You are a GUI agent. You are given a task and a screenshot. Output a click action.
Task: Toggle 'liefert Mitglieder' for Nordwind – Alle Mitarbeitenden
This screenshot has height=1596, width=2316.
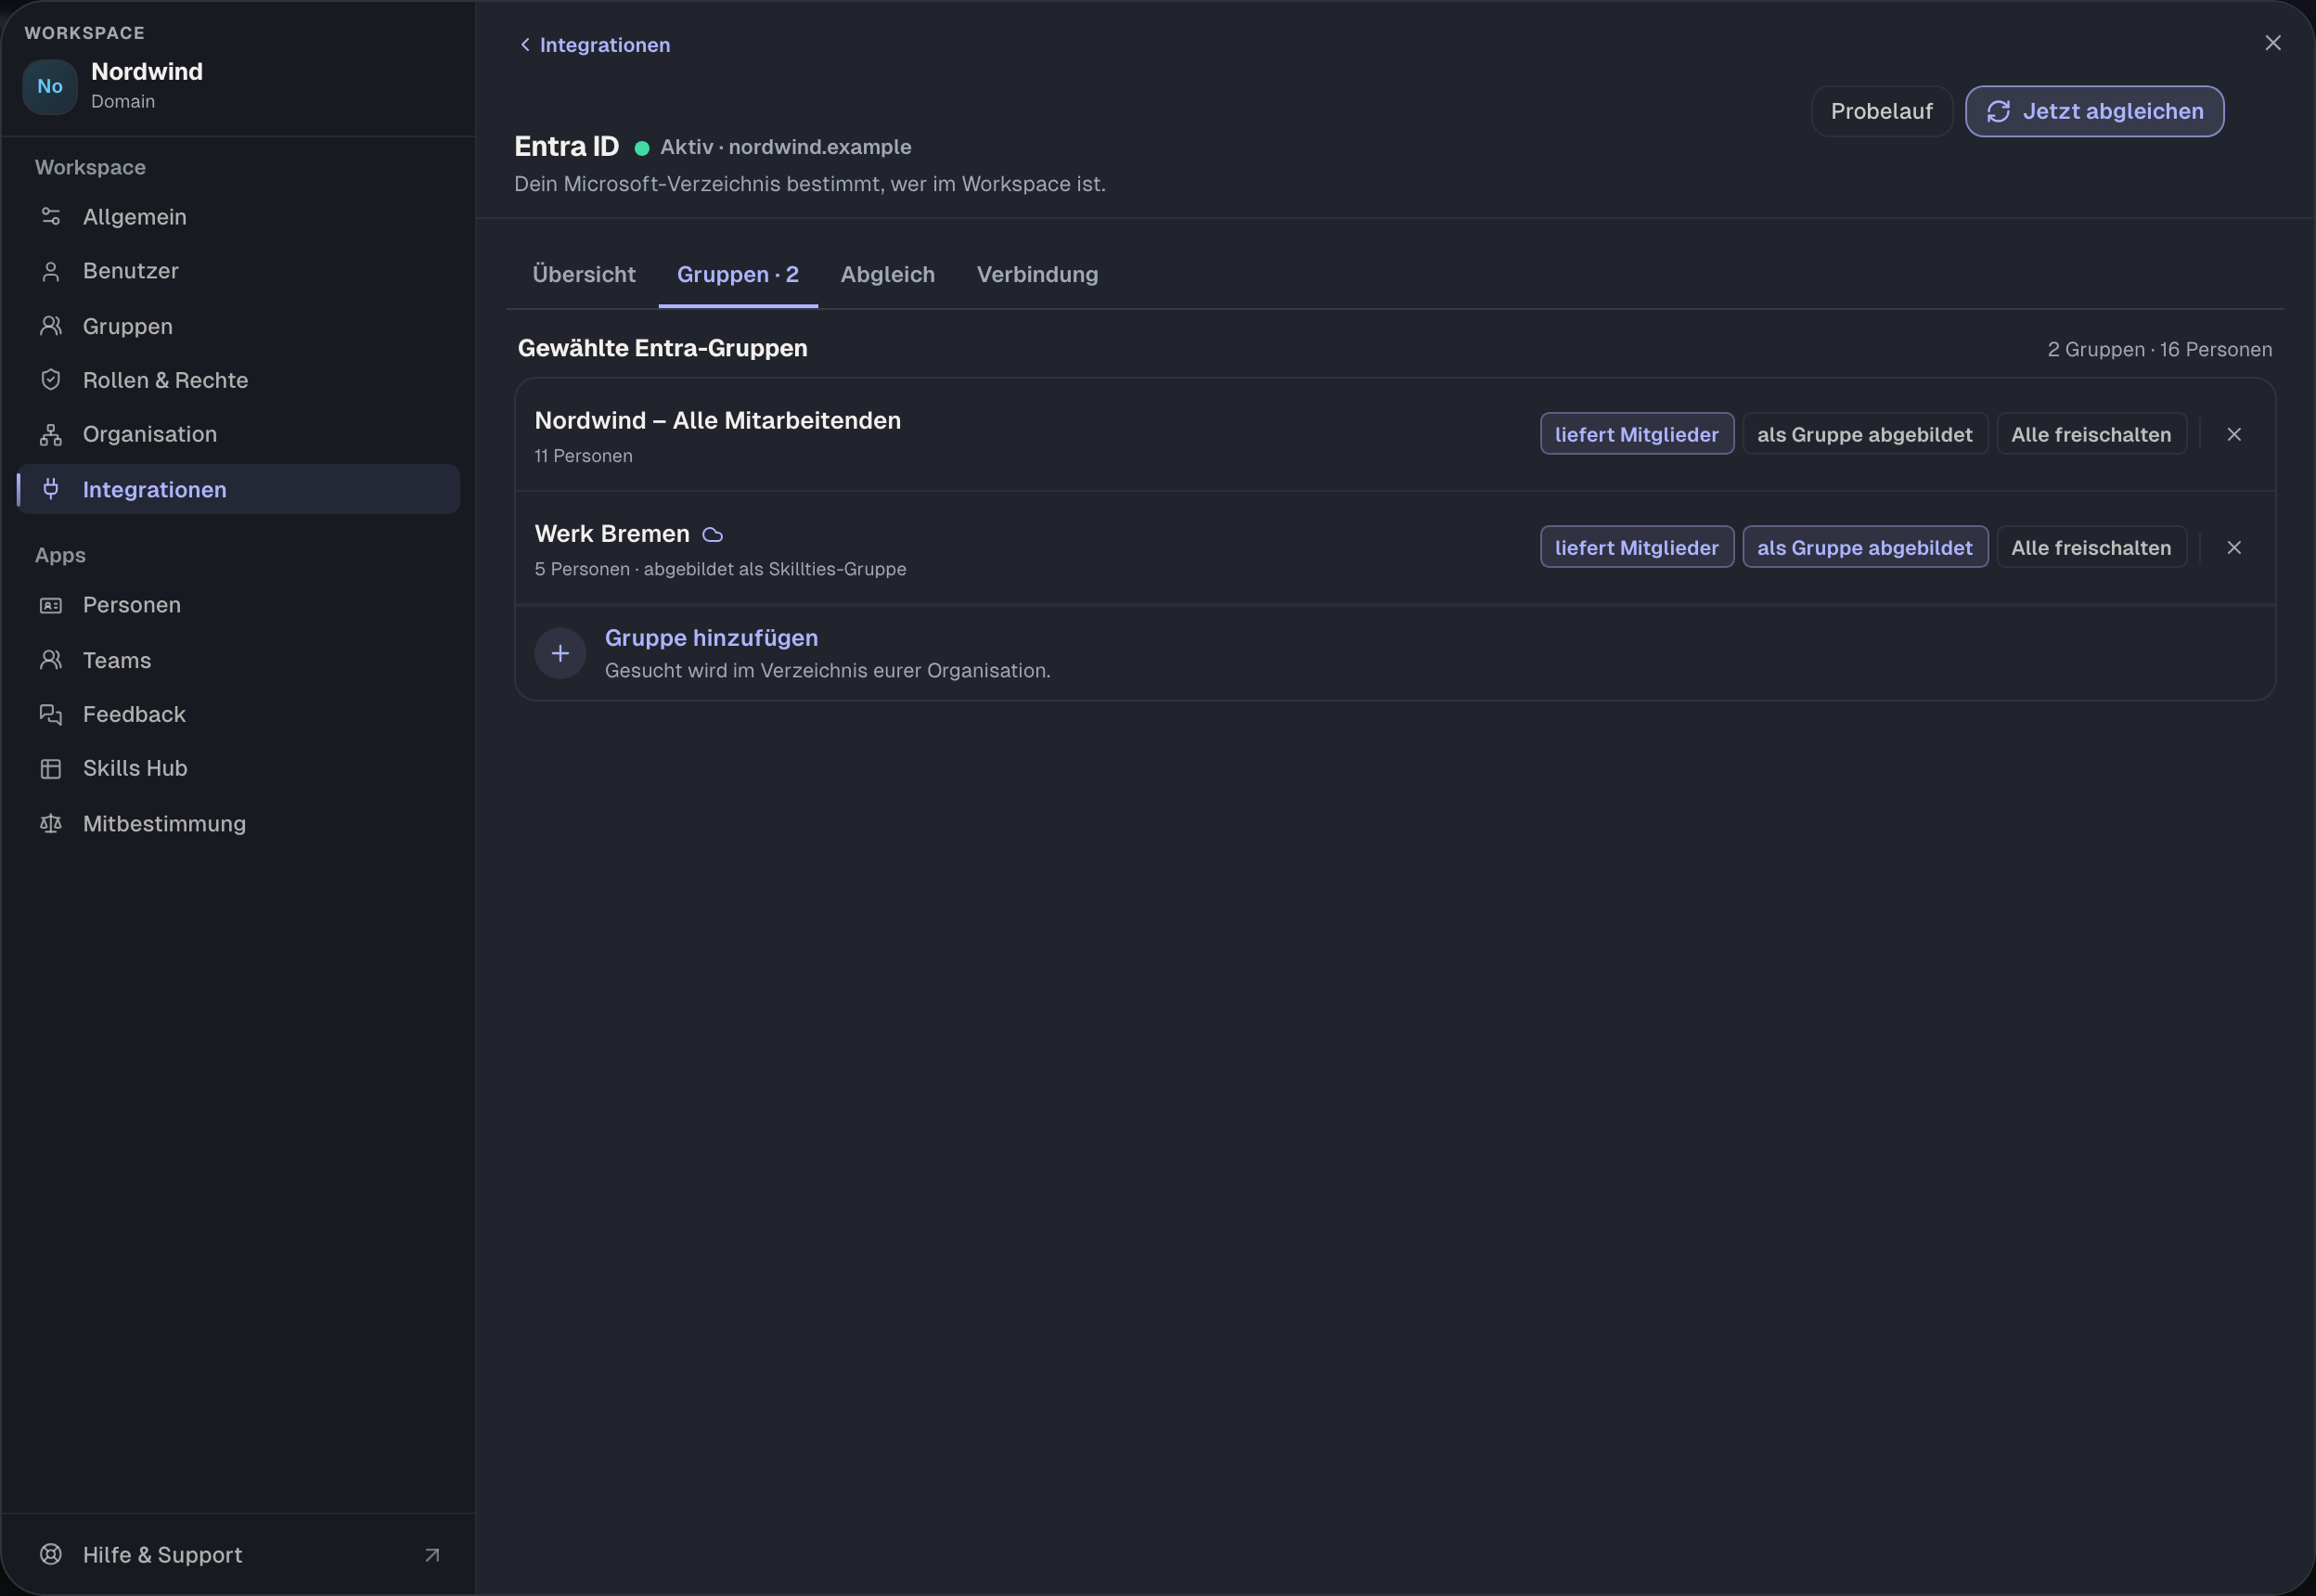pyautogui.click(x=1636, y=434)
